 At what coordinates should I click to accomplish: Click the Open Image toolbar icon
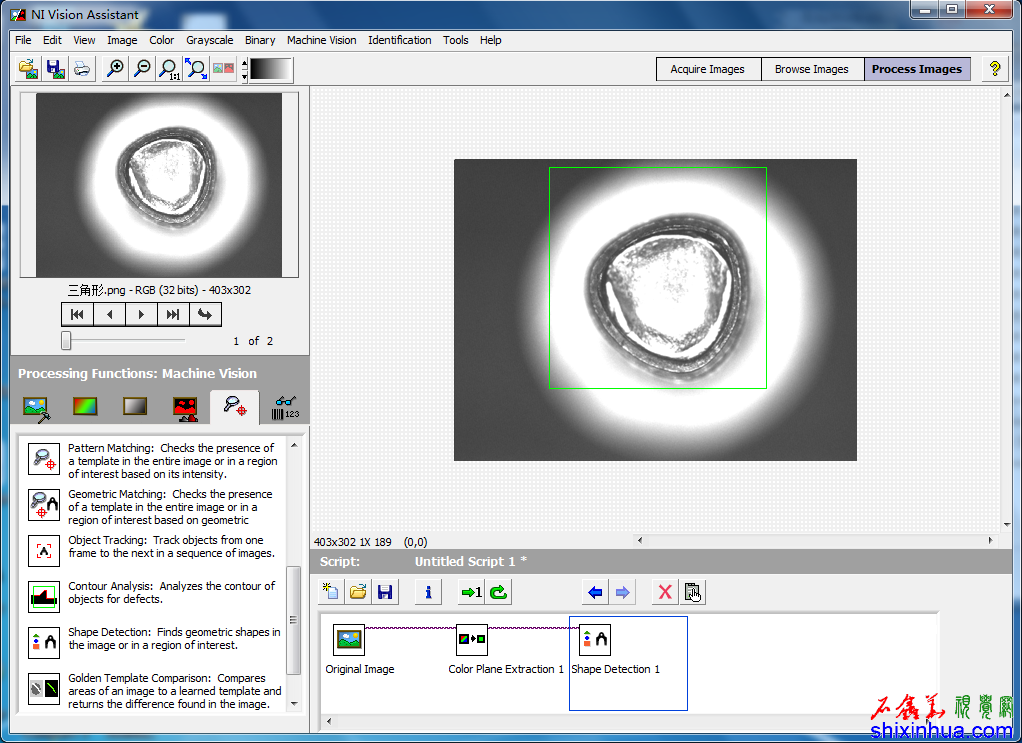pos(28,68)
